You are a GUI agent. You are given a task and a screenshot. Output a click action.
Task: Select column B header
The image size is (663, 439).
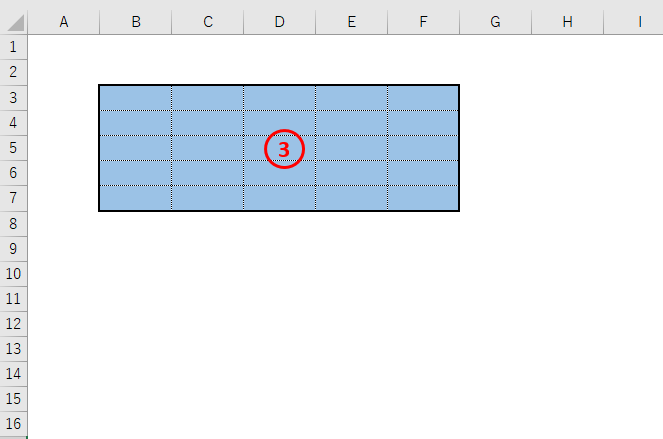(x=136, y=22)
